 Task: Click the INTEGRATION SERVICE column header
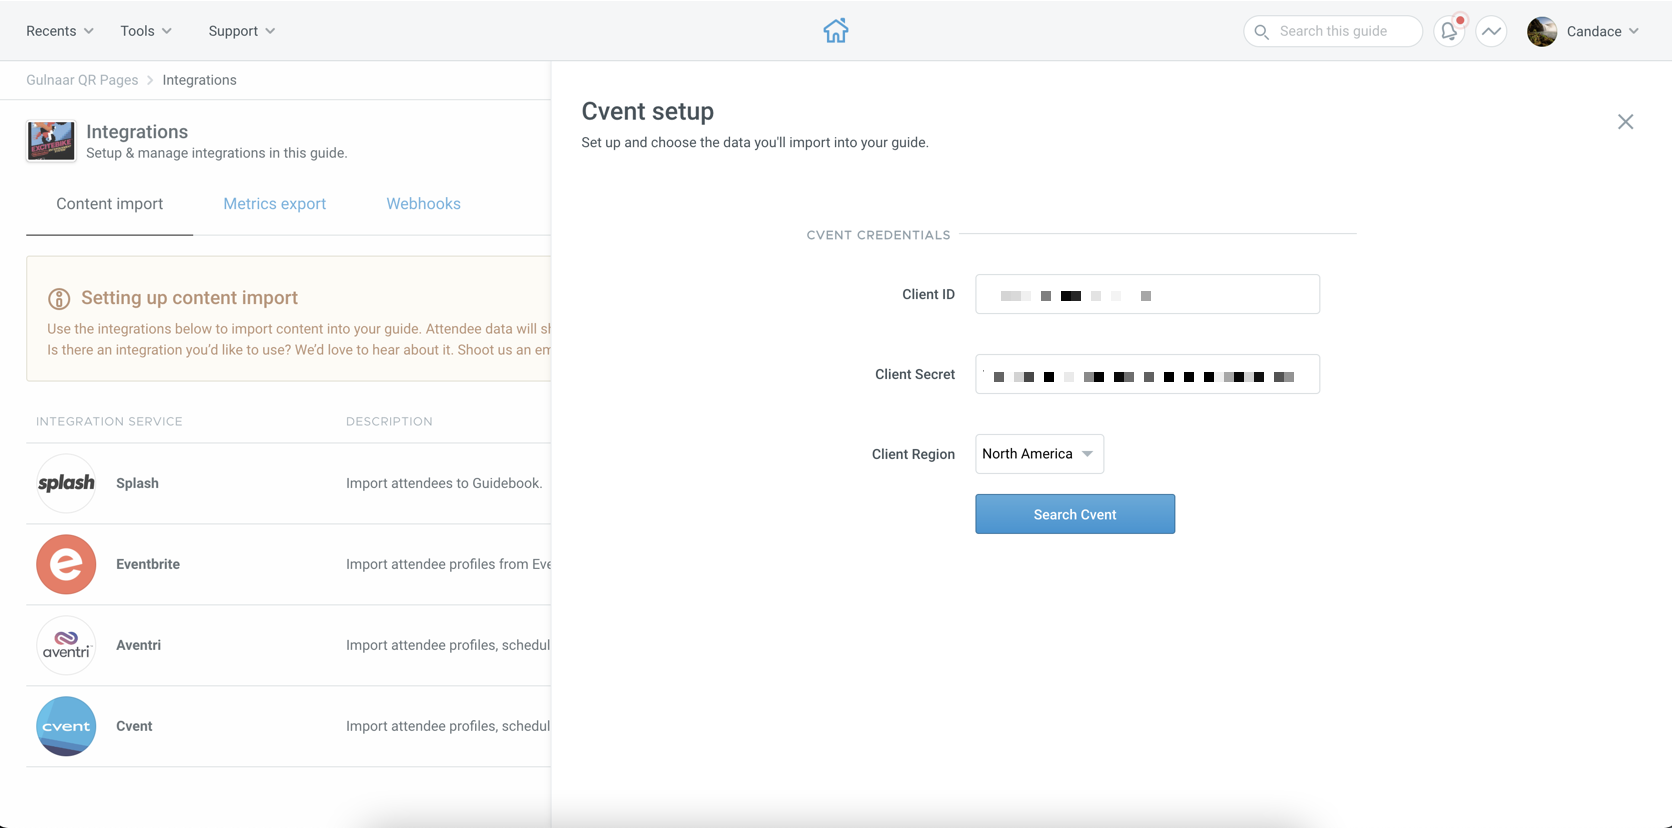tap(109, 421)
